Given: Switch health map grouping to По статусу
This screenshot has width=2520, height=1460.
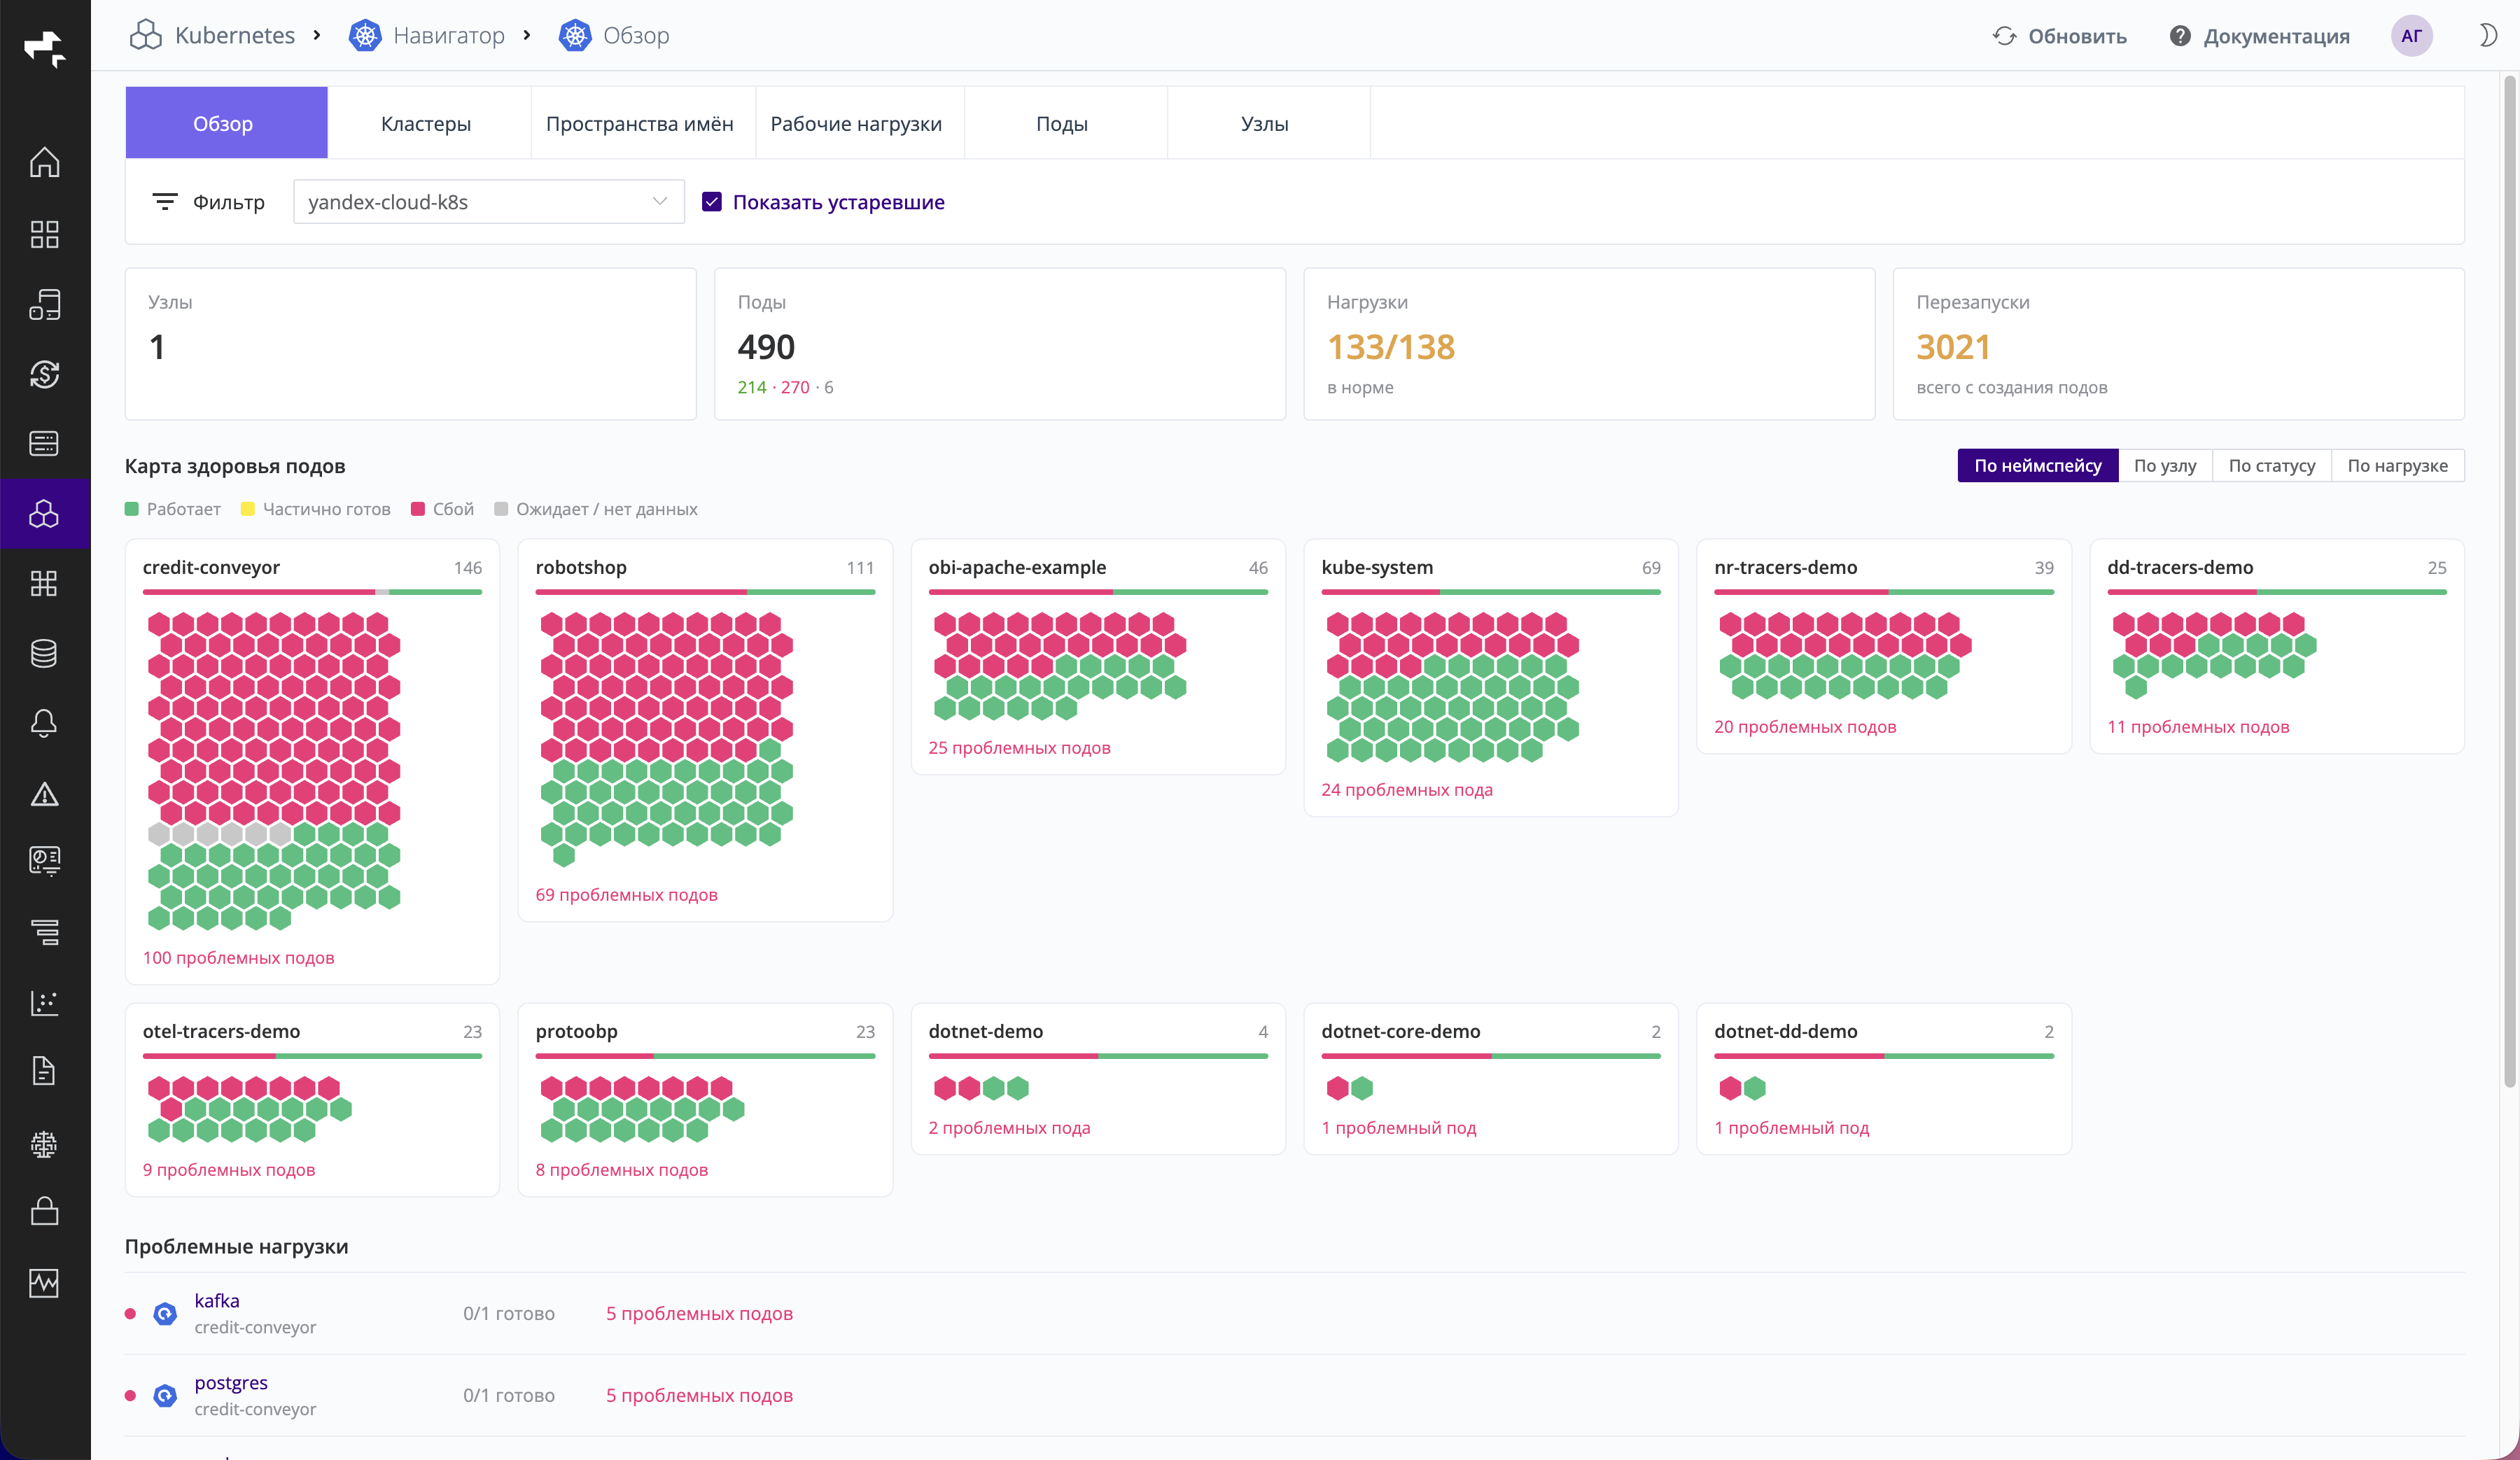Looking at the screenshot, I should click(2272, 465).
